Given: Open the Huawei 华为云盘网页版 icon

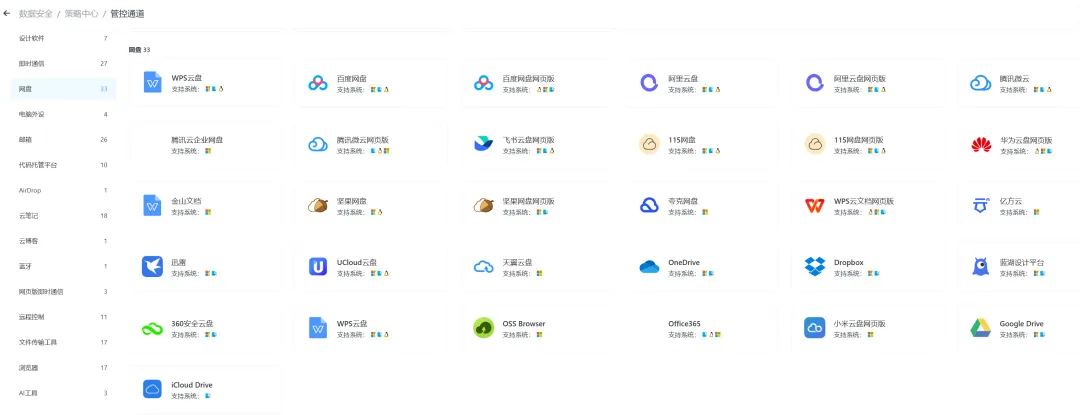Looking at the screenshot, I should pyautogui.click(x=980, y=145).
